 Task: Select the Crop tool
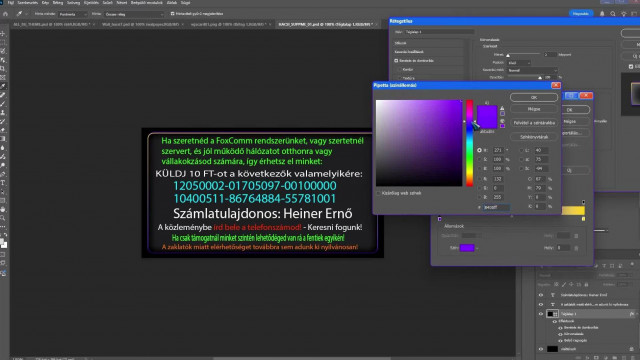(3, 69)
